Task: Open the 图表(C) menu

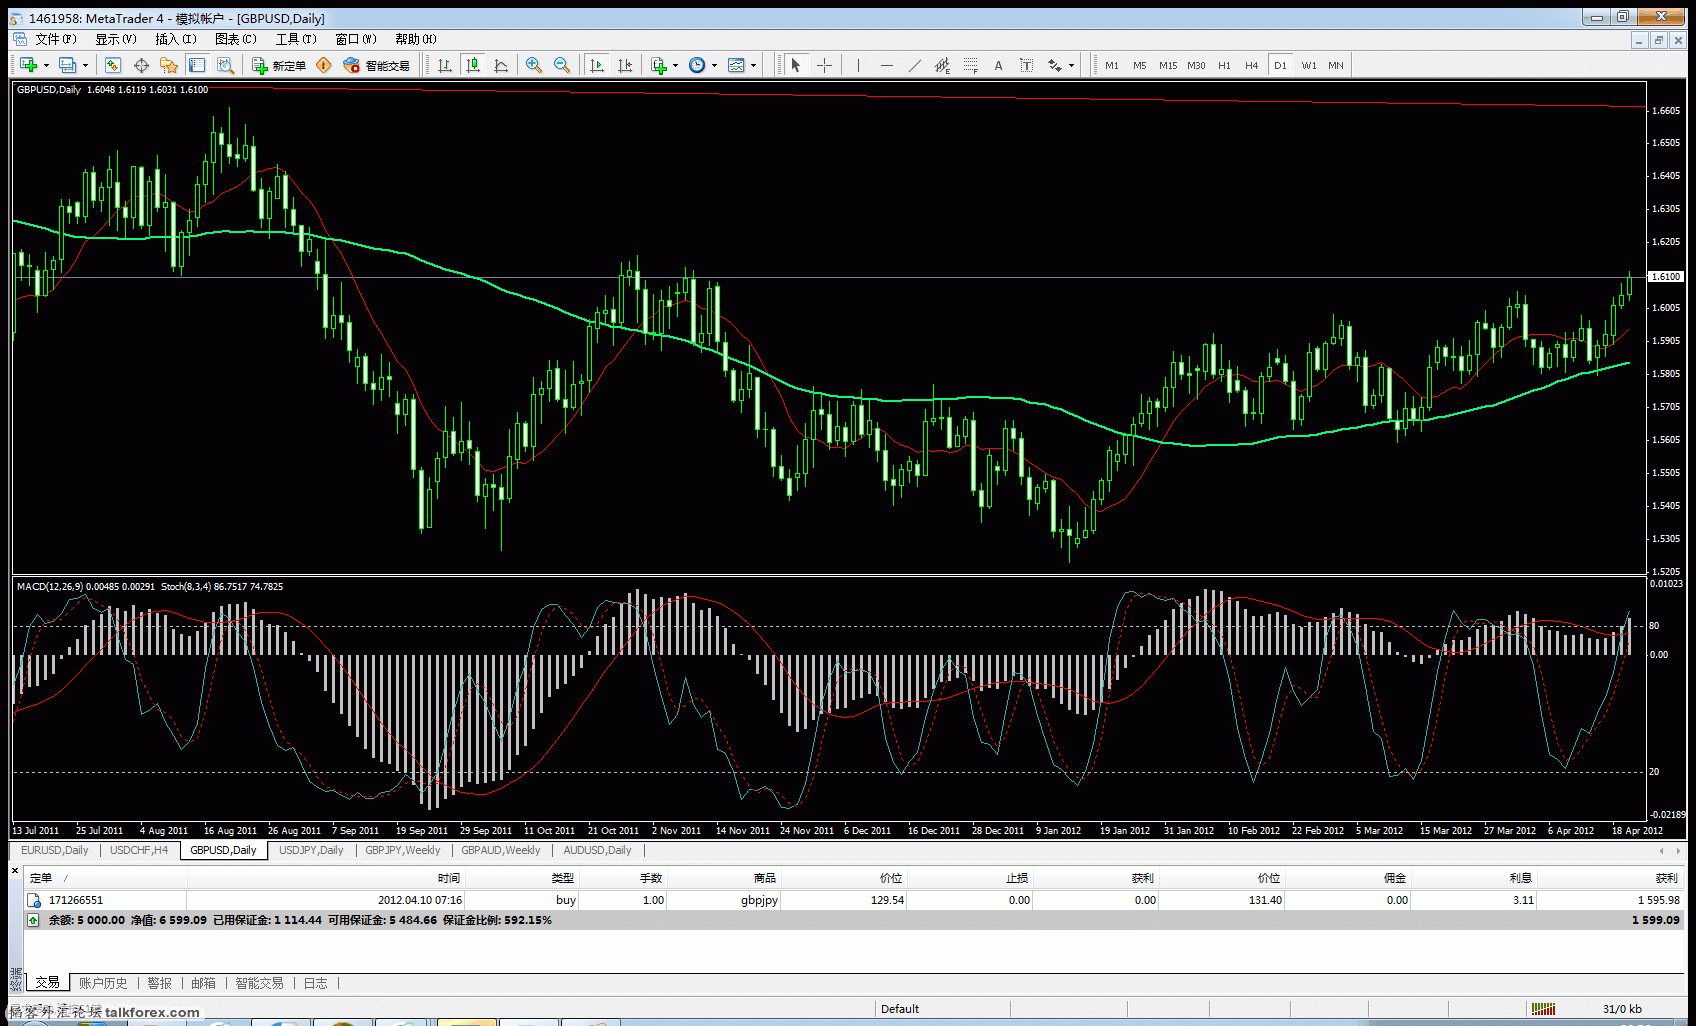Action: (x=236, y=39)
